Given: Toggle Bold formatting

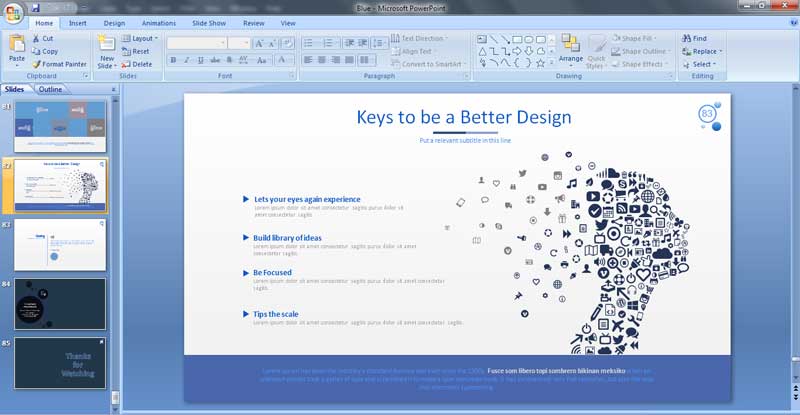Looking at the screenshot, I should click(x=173, y=60).
